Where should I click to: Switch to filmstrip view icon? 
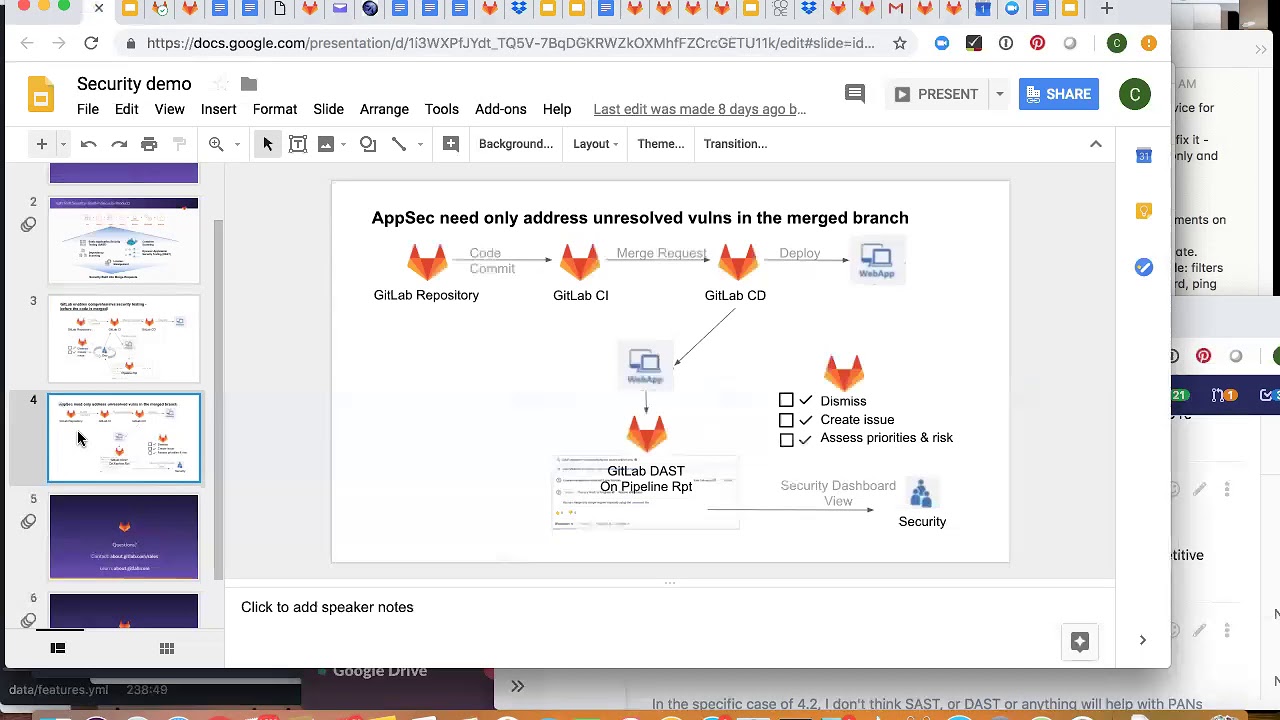pos(58,648)
